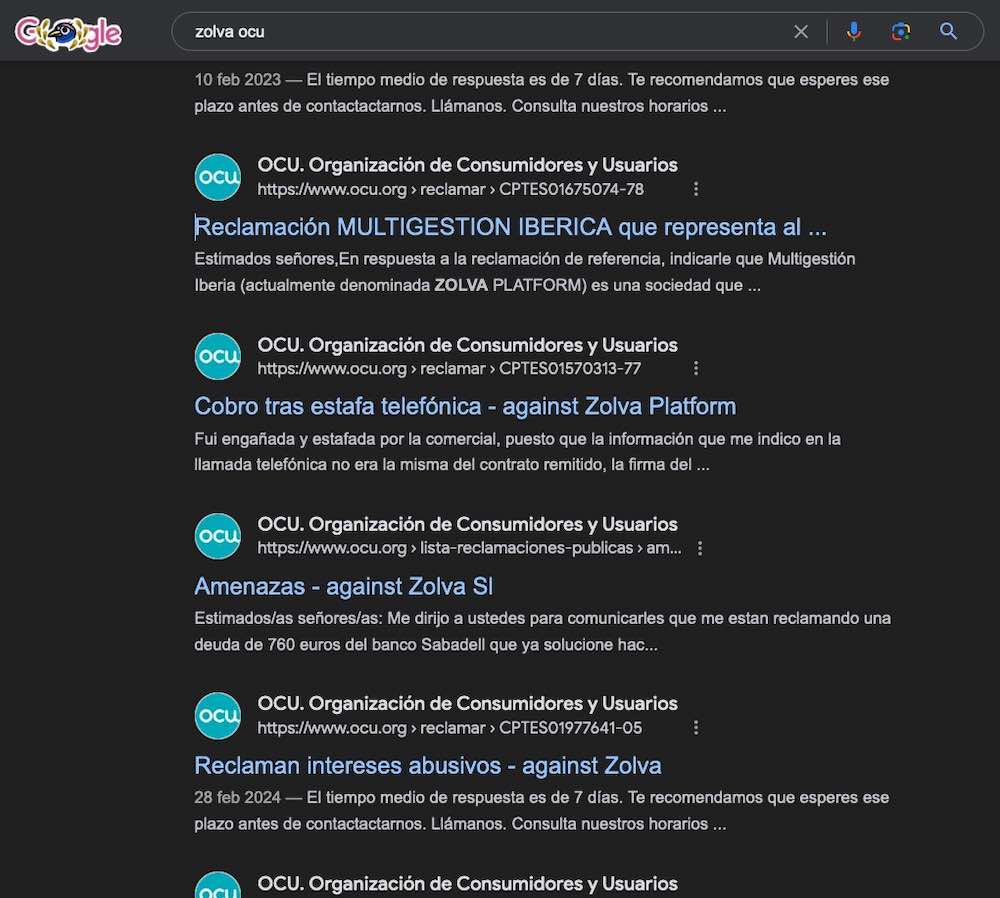The image size is (1000, 898).
Task: Open Amenazas - against Zolva Sl link
Action: click(x=343, y=586)
